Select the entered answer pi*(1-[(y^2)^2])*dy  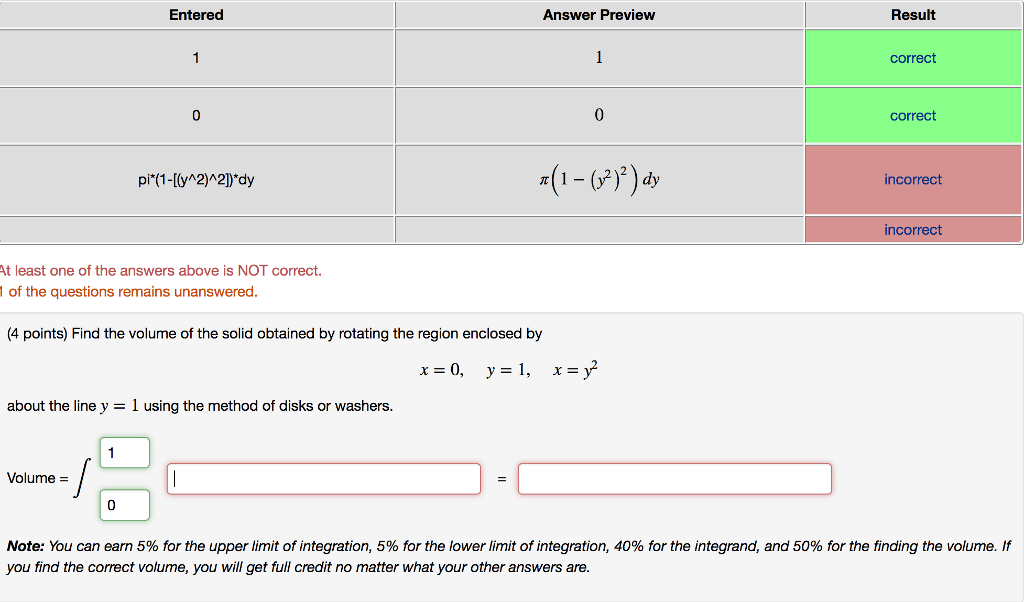click(x=196, y=179)
